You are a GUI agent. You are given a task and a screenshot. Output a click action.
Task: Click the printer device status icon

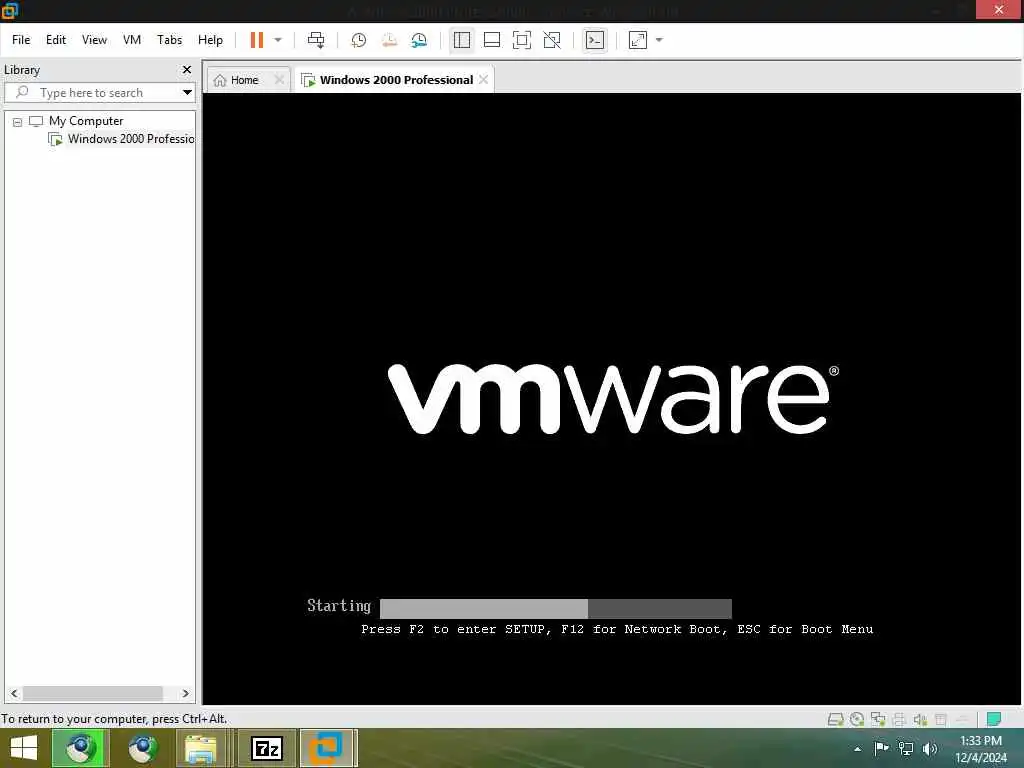(899, 720)
